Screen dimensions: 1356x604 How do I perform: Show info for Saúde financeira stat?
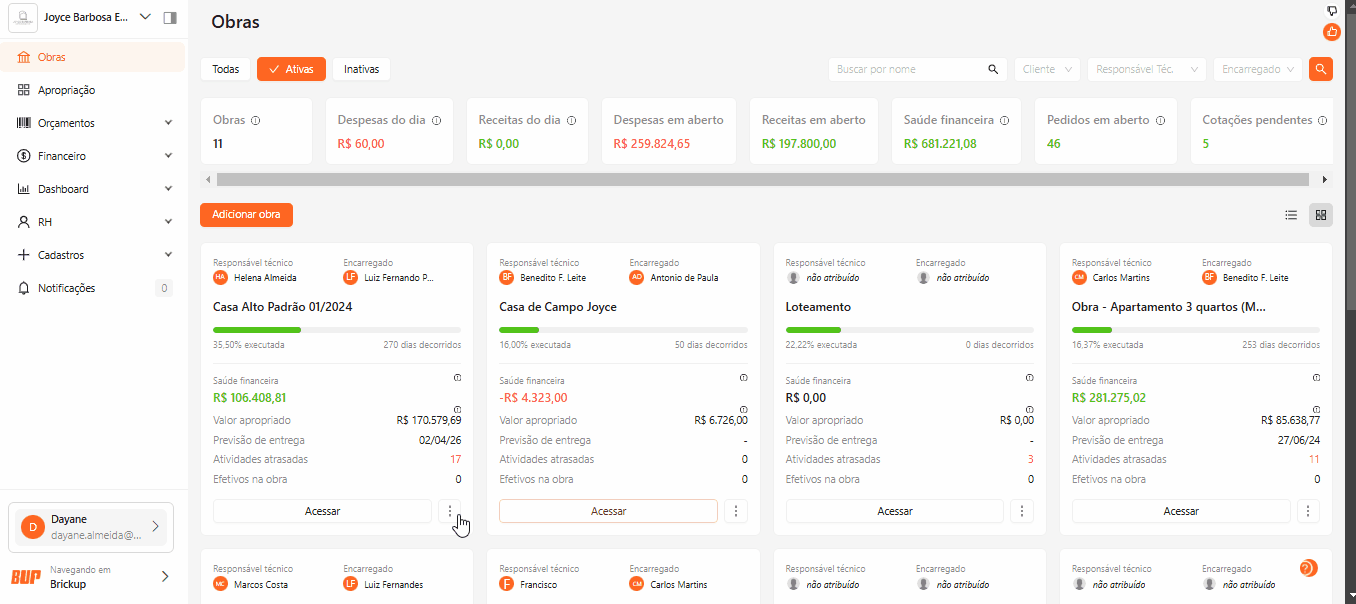tap(1004, 120)
